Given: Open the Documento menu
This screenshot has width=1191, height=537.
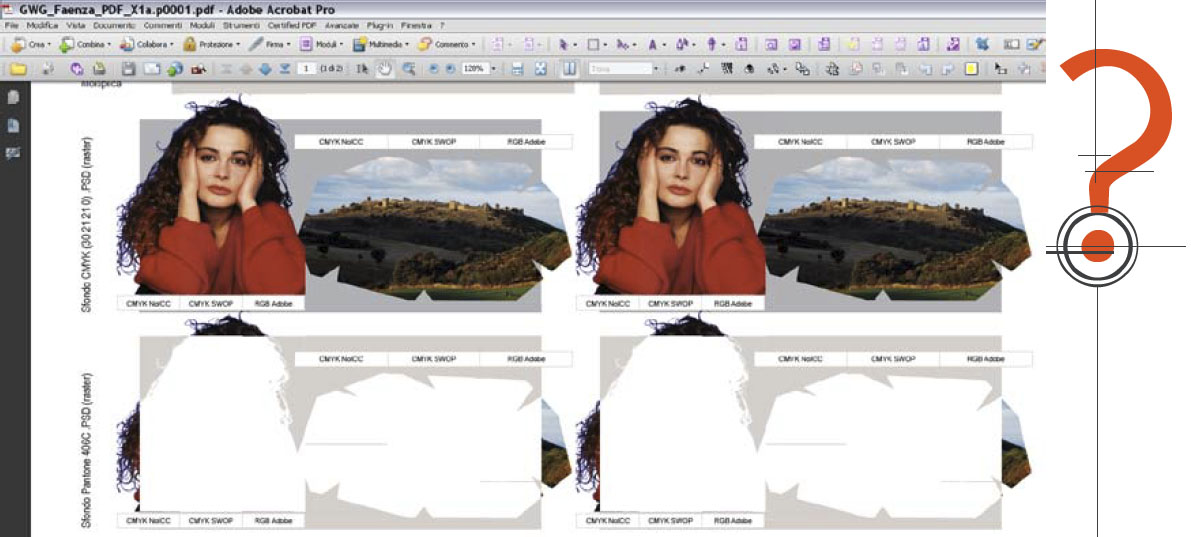Looking at the screenshot, I should click(115, 25).
